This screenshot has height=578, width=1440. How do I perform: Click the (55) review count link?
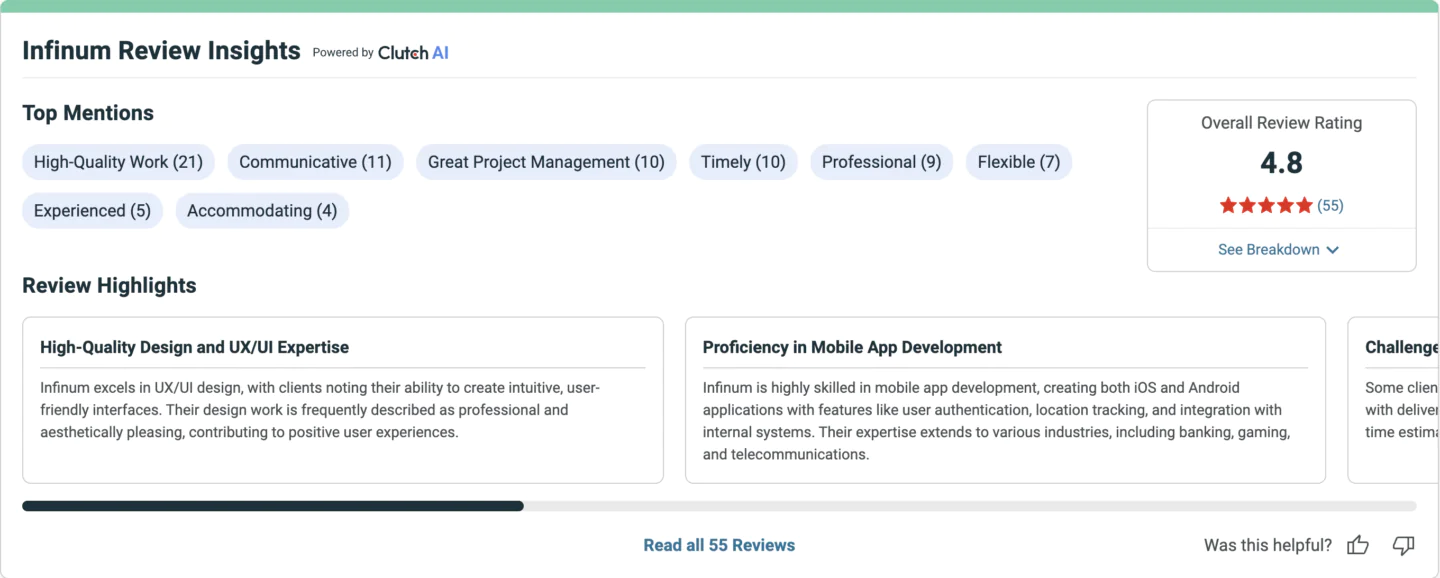1330,206
